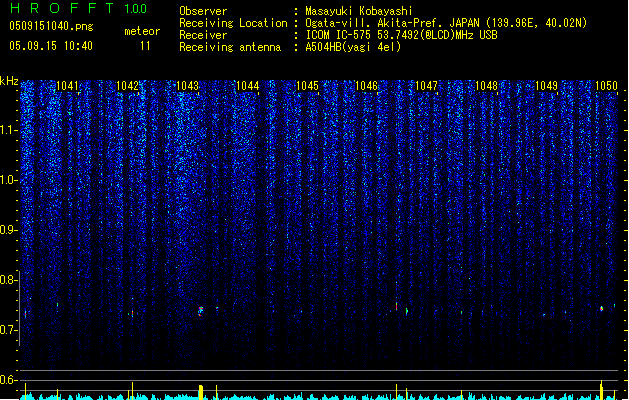
Task: Click the 1049 time marker
Action: (x=546, y=86)
